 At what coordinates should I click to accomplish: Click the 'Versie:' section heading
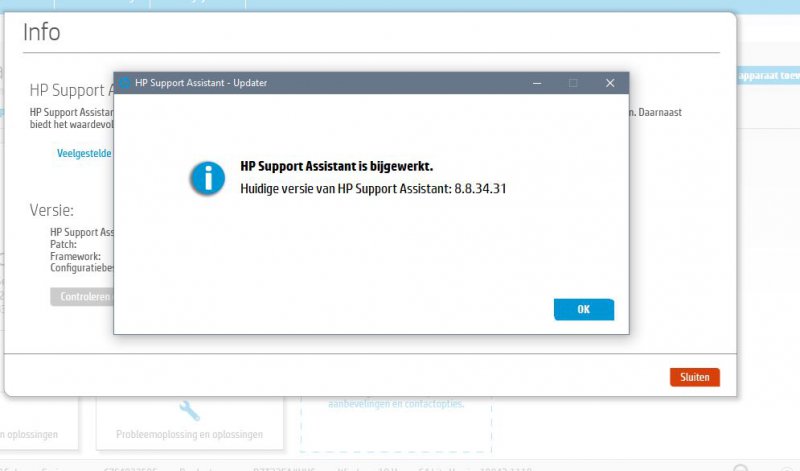coord(52,211)
